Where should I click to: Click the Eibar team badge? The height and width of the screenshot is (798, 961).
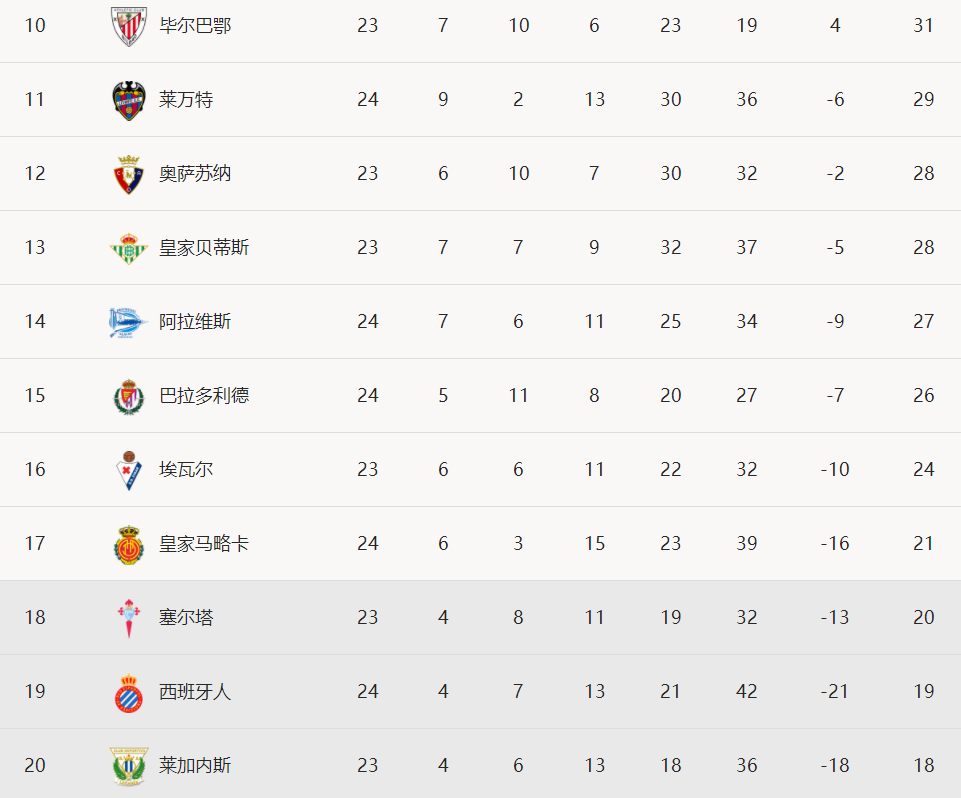pos(129,471)
